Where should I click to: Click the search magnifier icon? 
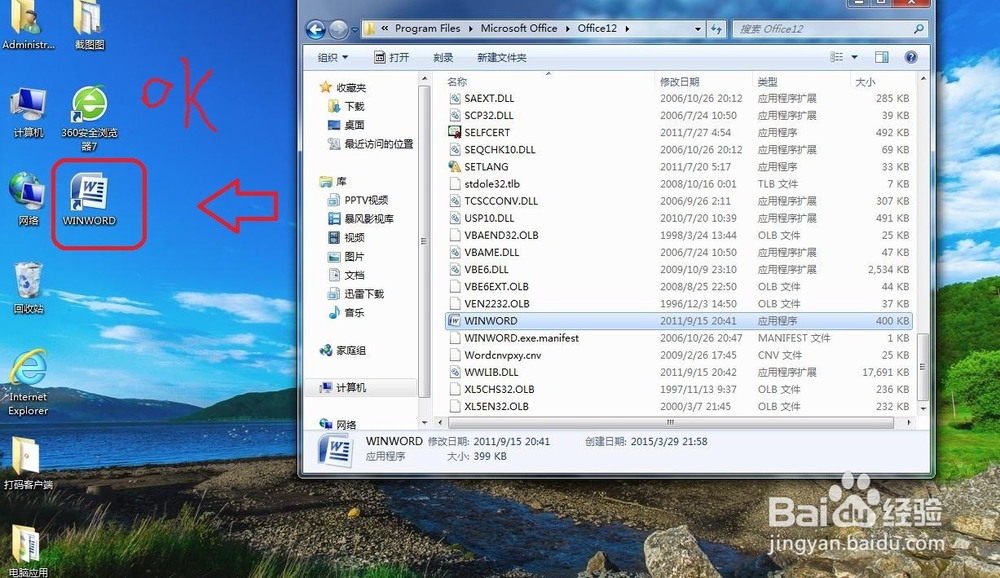(918, 29)
